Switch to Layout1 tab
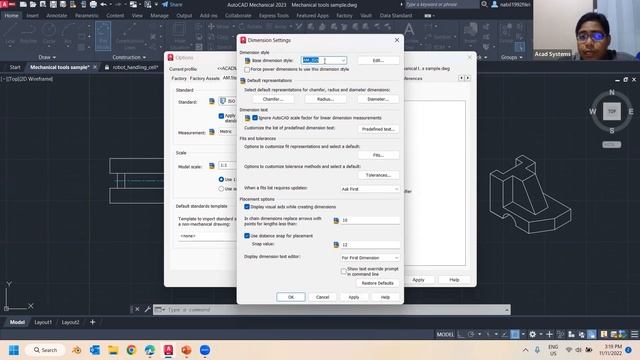Viewport: 640px width, 360px height. pyautogui.click(x=43, y=322)
